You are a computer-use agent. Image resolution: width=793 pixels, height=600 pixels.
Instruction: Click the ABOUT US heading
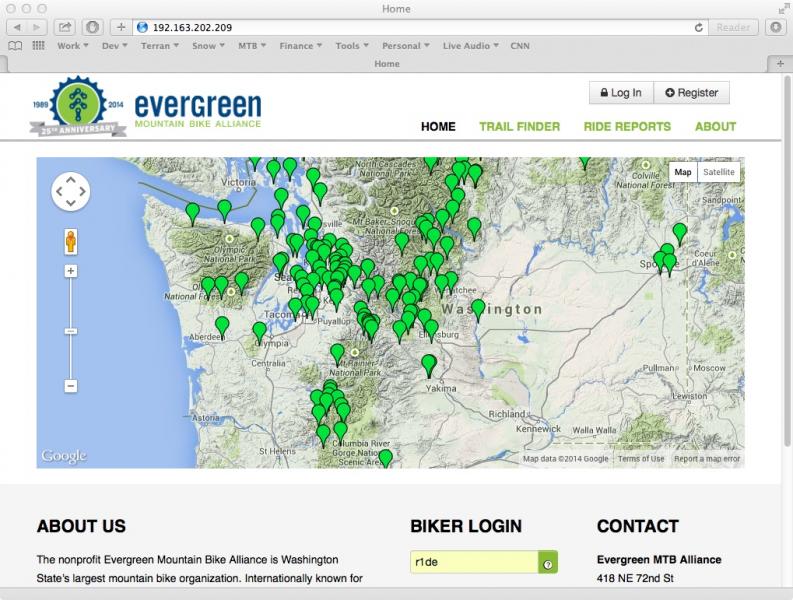pos(81,526)
